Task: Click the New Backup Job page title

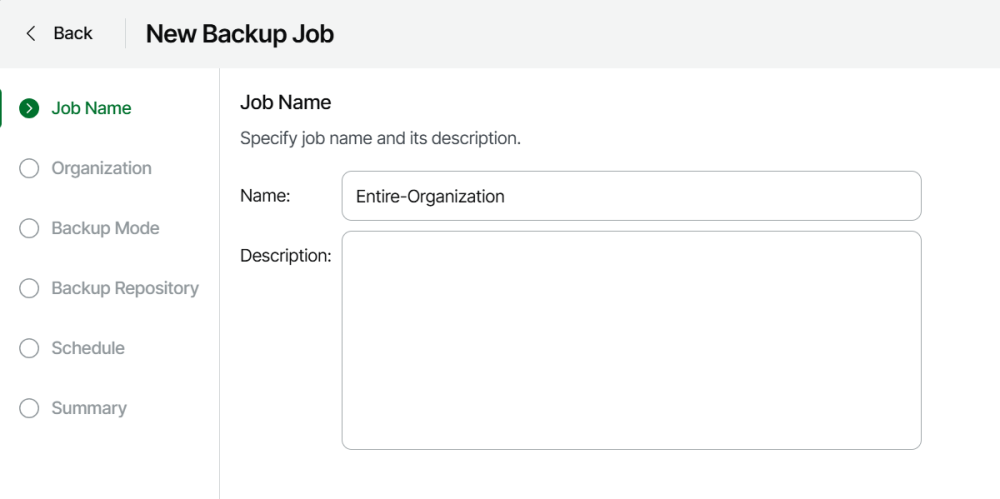Action: (240, 34)
